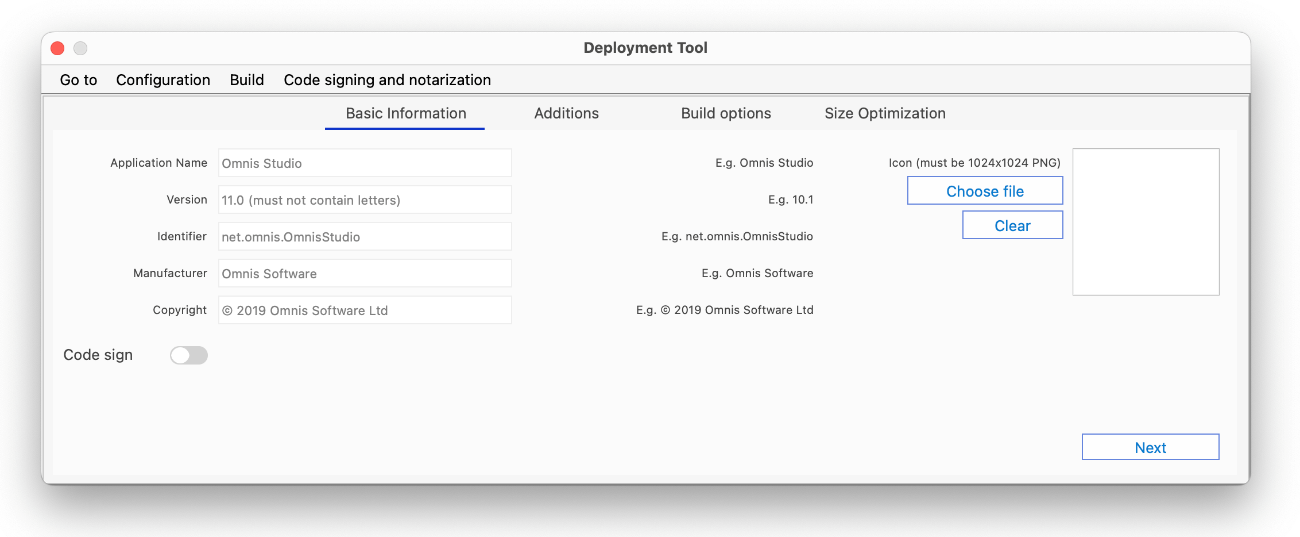This screenshot has width=1300, height=537.
Task: Switch to the Additions tab
Action: pos(566,114)
